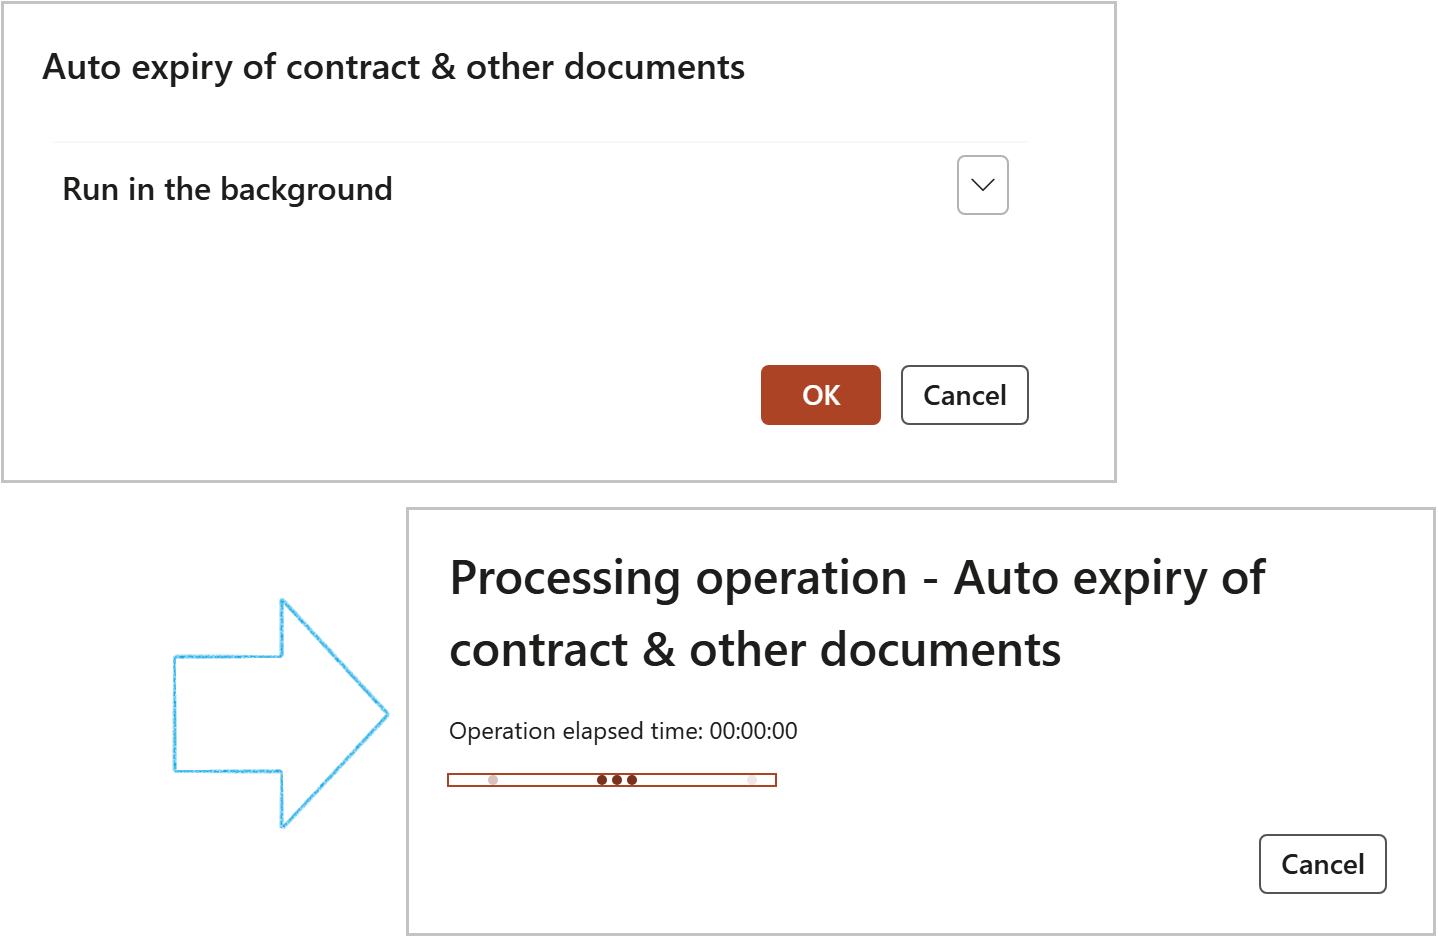Click the Processing operation heading text
Viewport: 1438px width, 939px height.
[x=856, y=613]
